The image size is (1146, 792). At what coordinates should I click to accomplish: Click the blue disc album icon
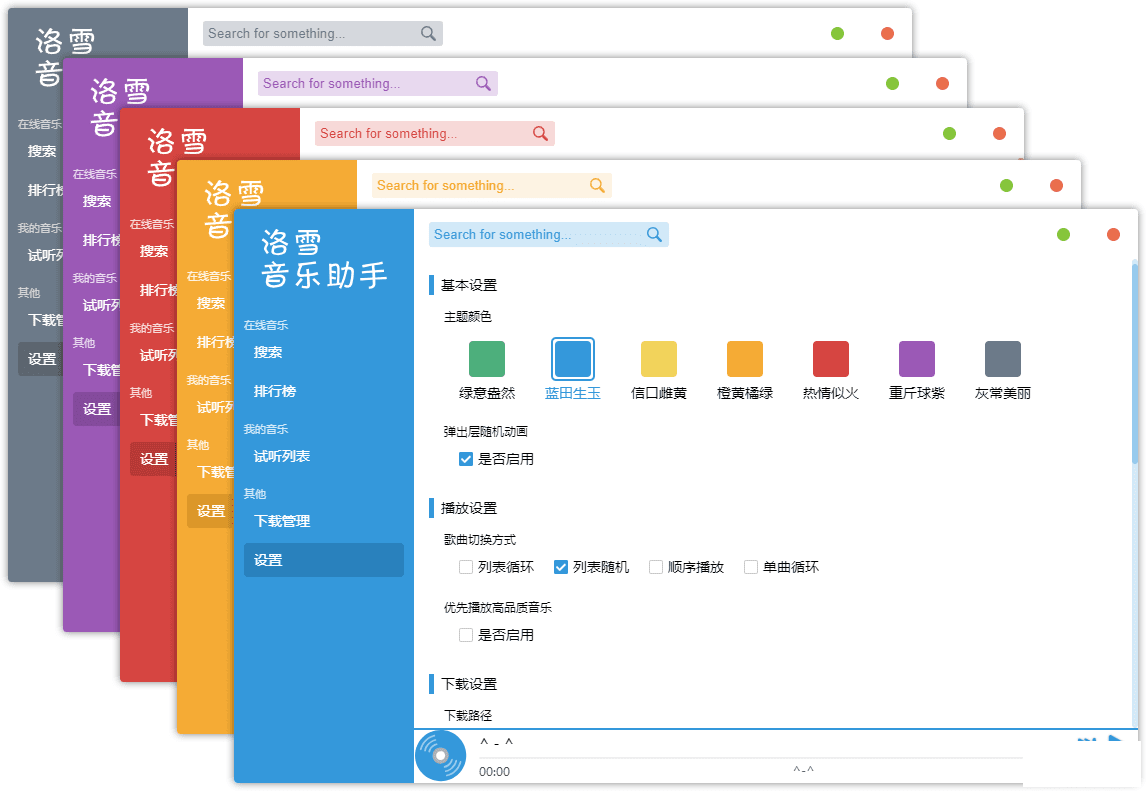pyautogui.click(x=440, y=756)
